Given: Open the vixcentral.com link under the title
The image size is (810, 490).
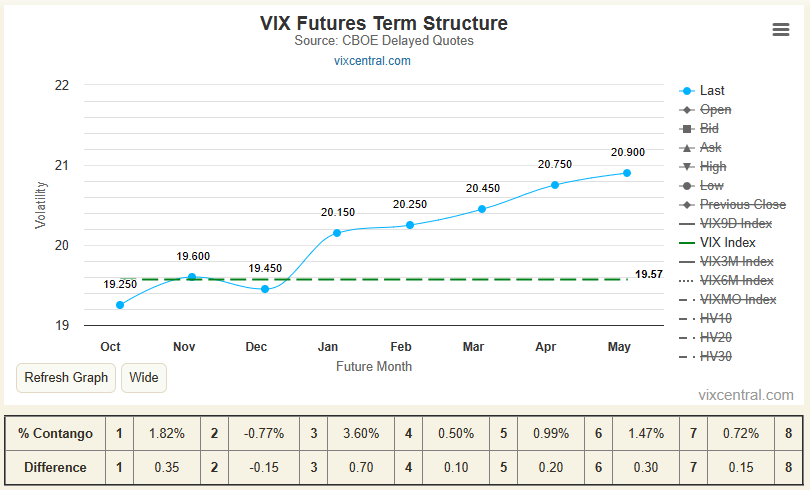Looking at the screenshot, I should pos(372,61).
